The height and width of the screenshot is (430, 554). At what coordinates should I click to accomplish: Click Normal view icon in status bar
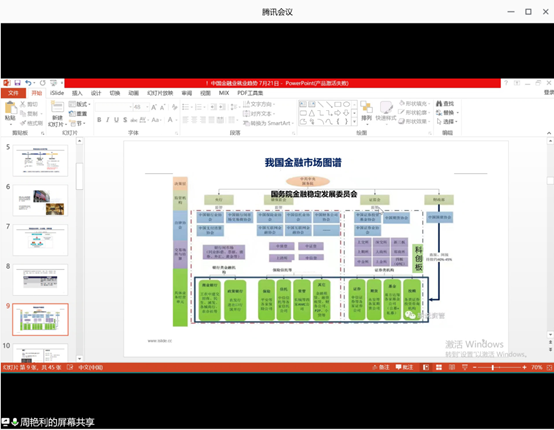[x=426, y=367]
